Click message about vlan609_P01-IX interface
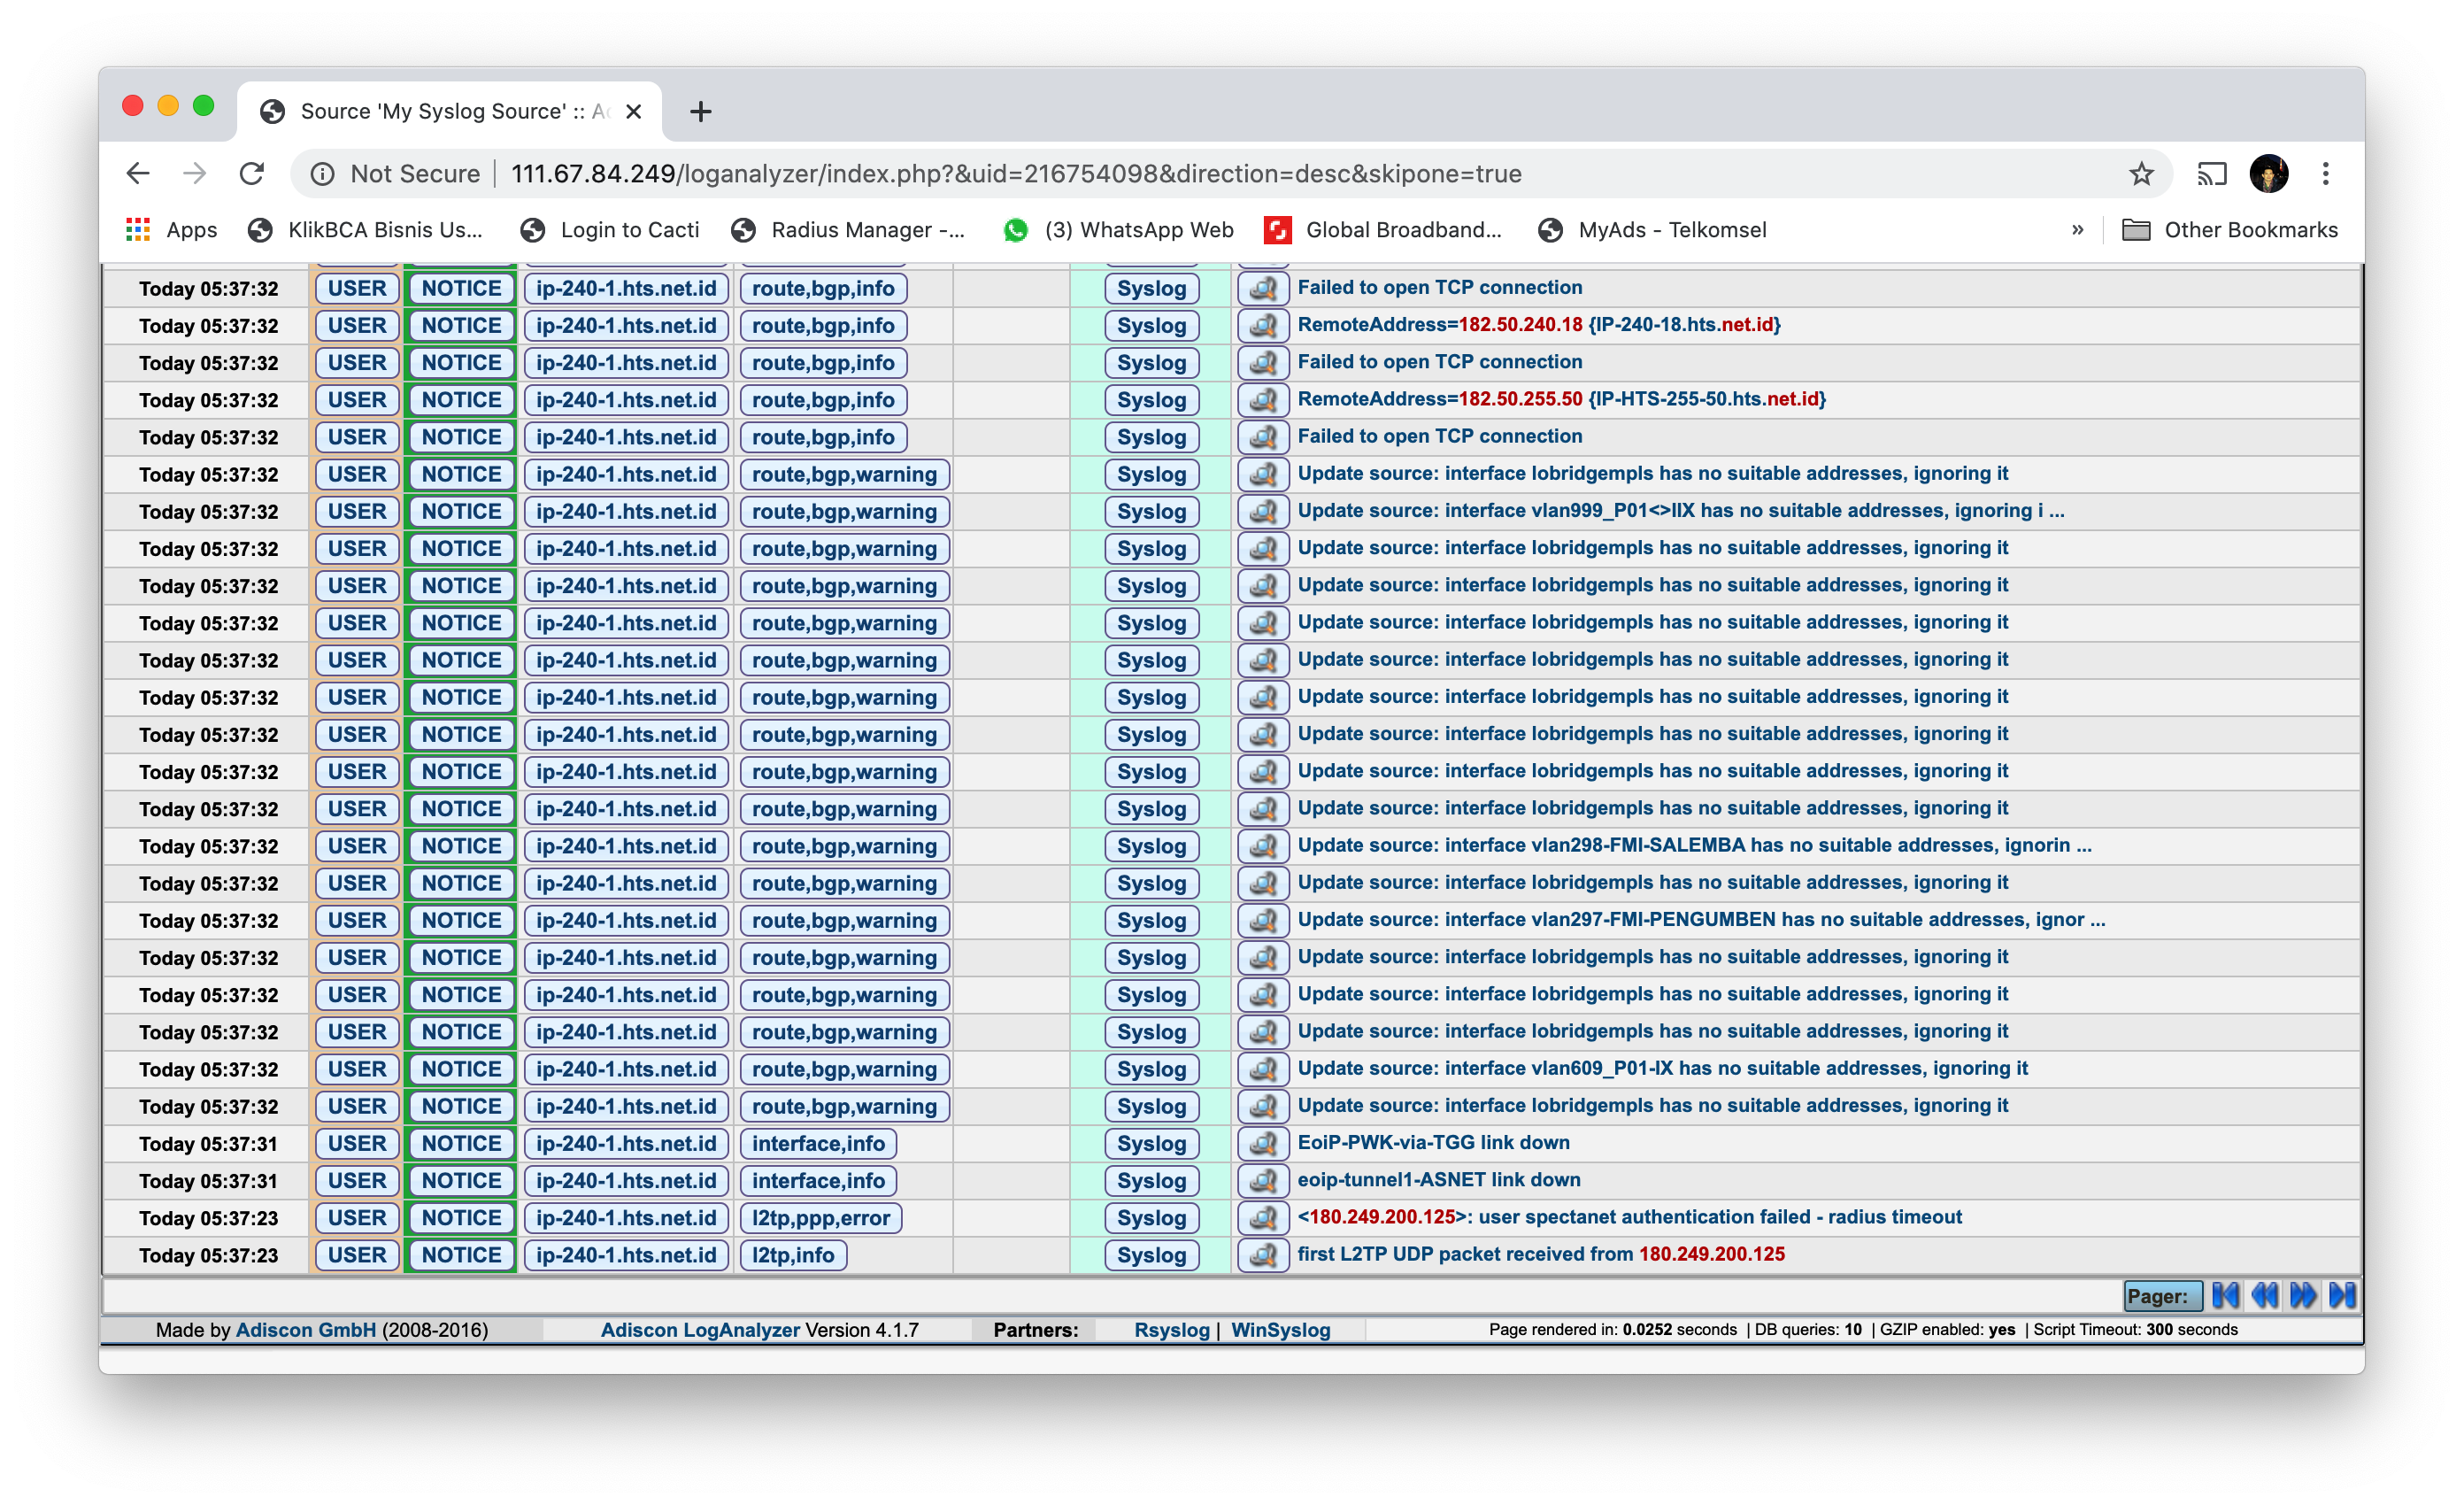 click(1662, 1068)
